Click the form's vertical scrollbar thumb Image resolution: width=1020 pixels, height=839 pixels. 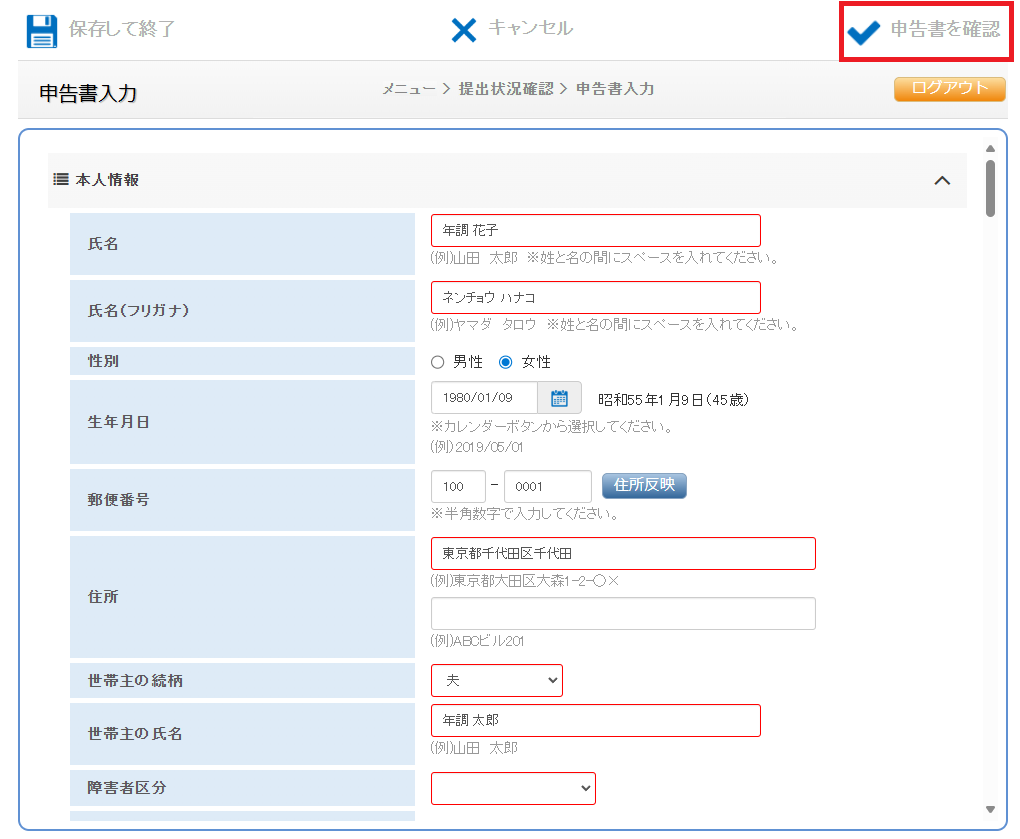[x=990, y=187]
